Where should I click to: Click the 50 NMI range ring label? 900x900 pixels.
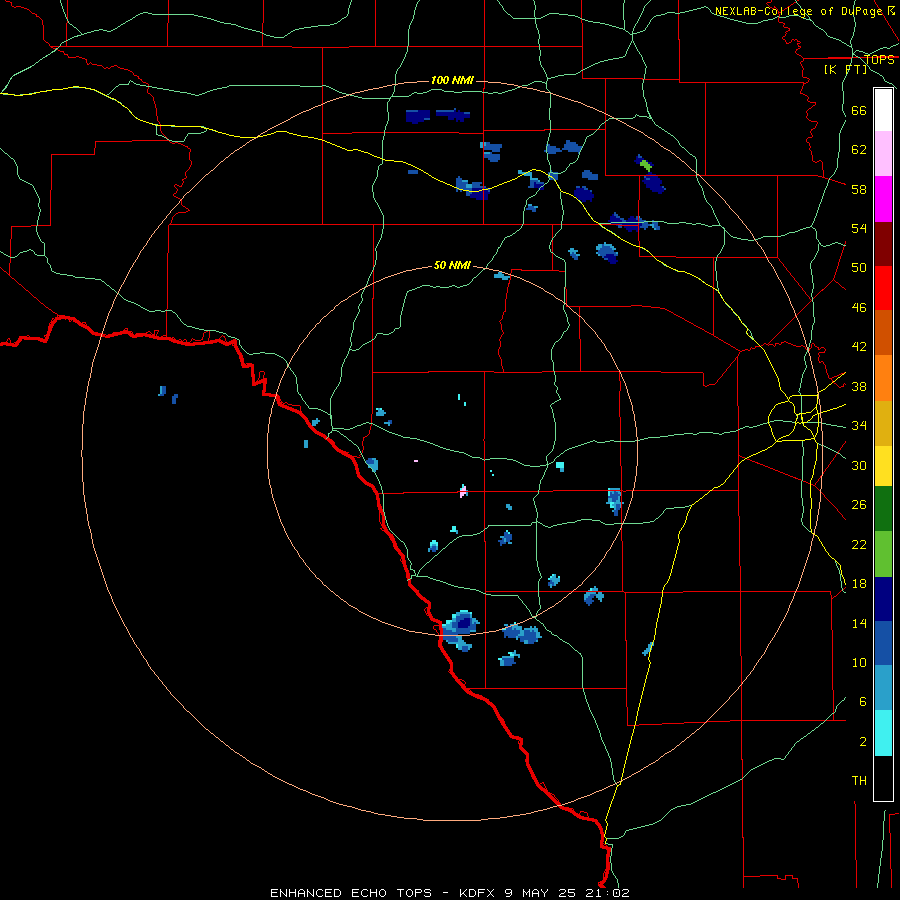click(x=452, y=265)
